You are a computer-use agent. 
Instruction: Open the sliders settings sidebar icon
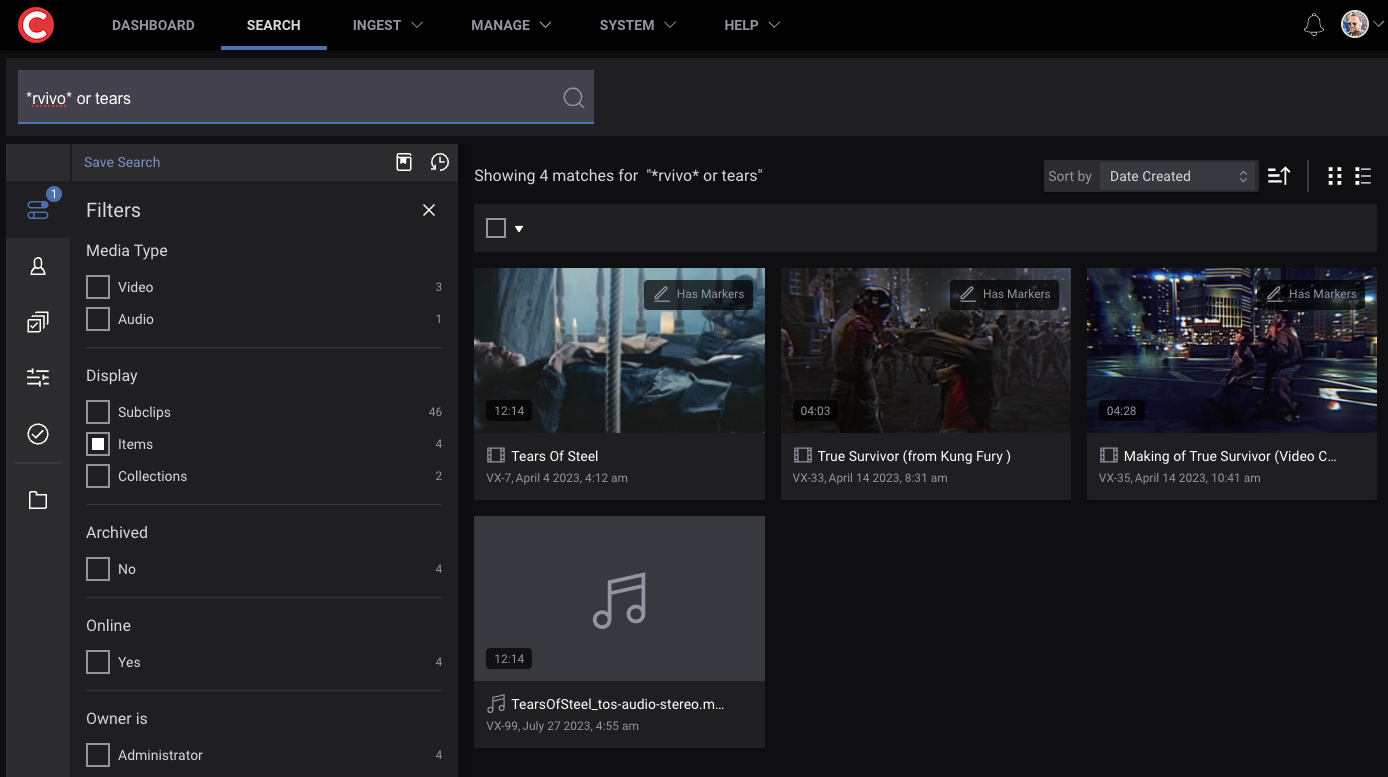point(38,377)
